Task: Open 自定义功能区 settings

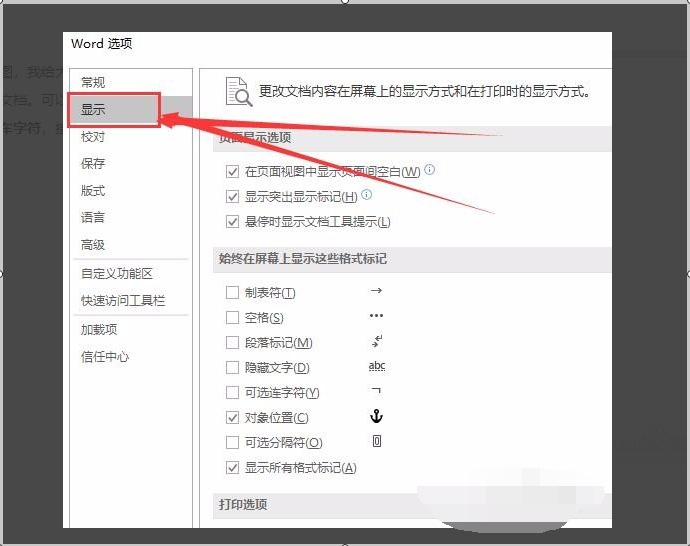Action: 117,274
